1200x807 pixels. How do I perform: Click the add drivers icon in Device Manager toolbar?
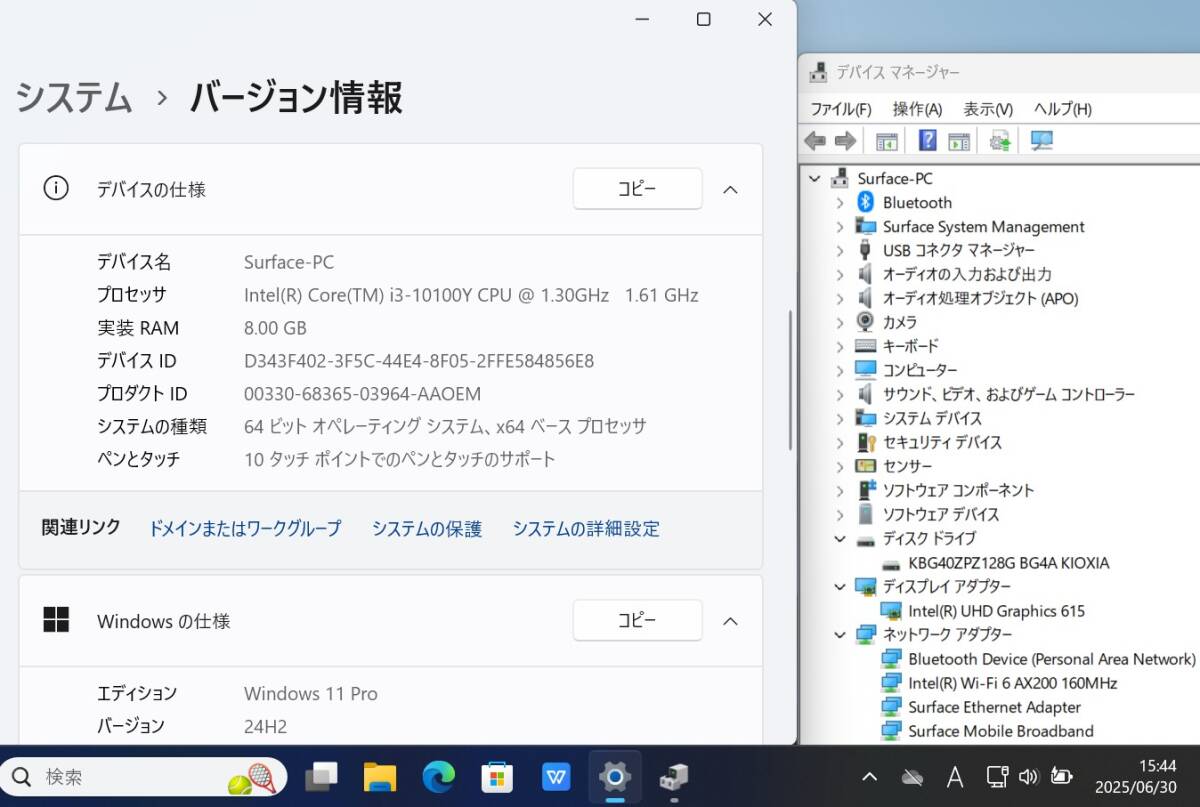pos(1000,141)
